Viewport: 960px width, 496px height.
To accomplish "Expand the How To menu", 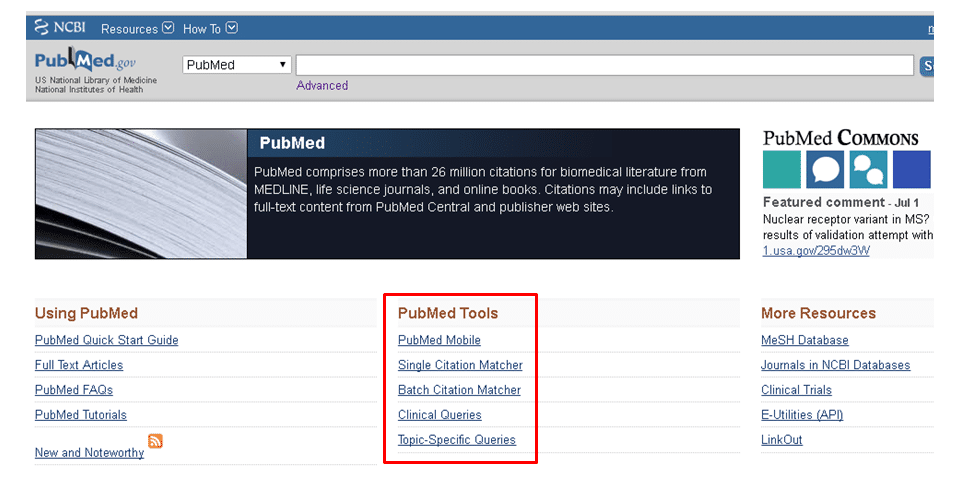I will 210,29.
